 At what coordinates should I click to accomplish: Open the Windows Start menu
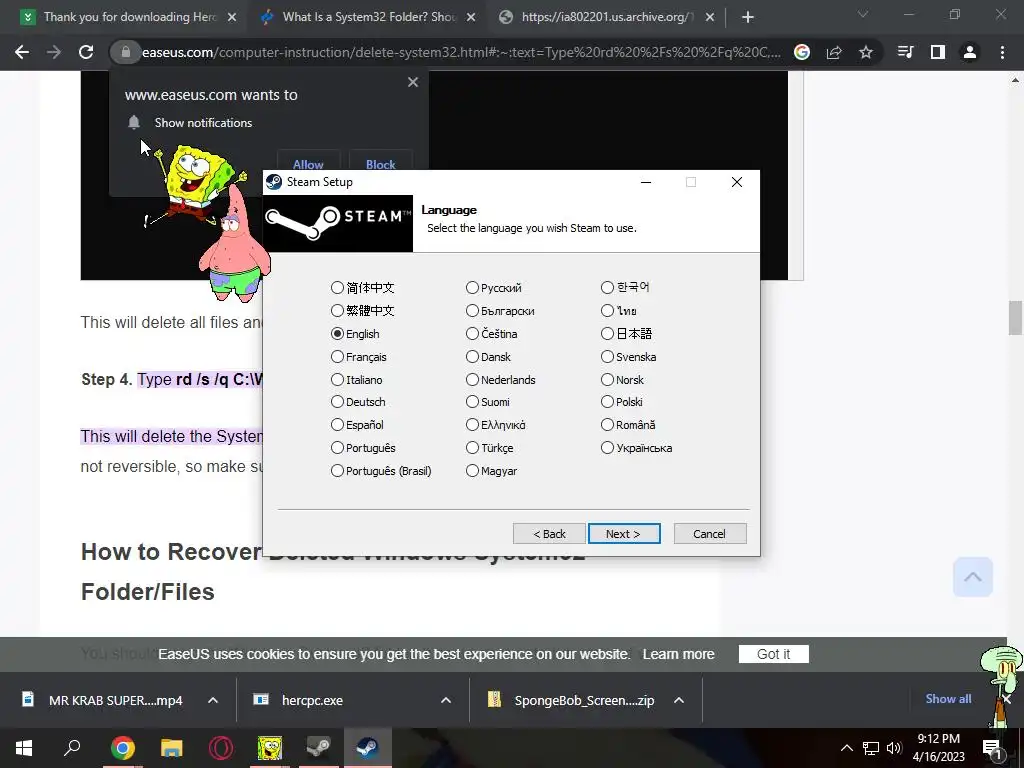pos(24,748)
